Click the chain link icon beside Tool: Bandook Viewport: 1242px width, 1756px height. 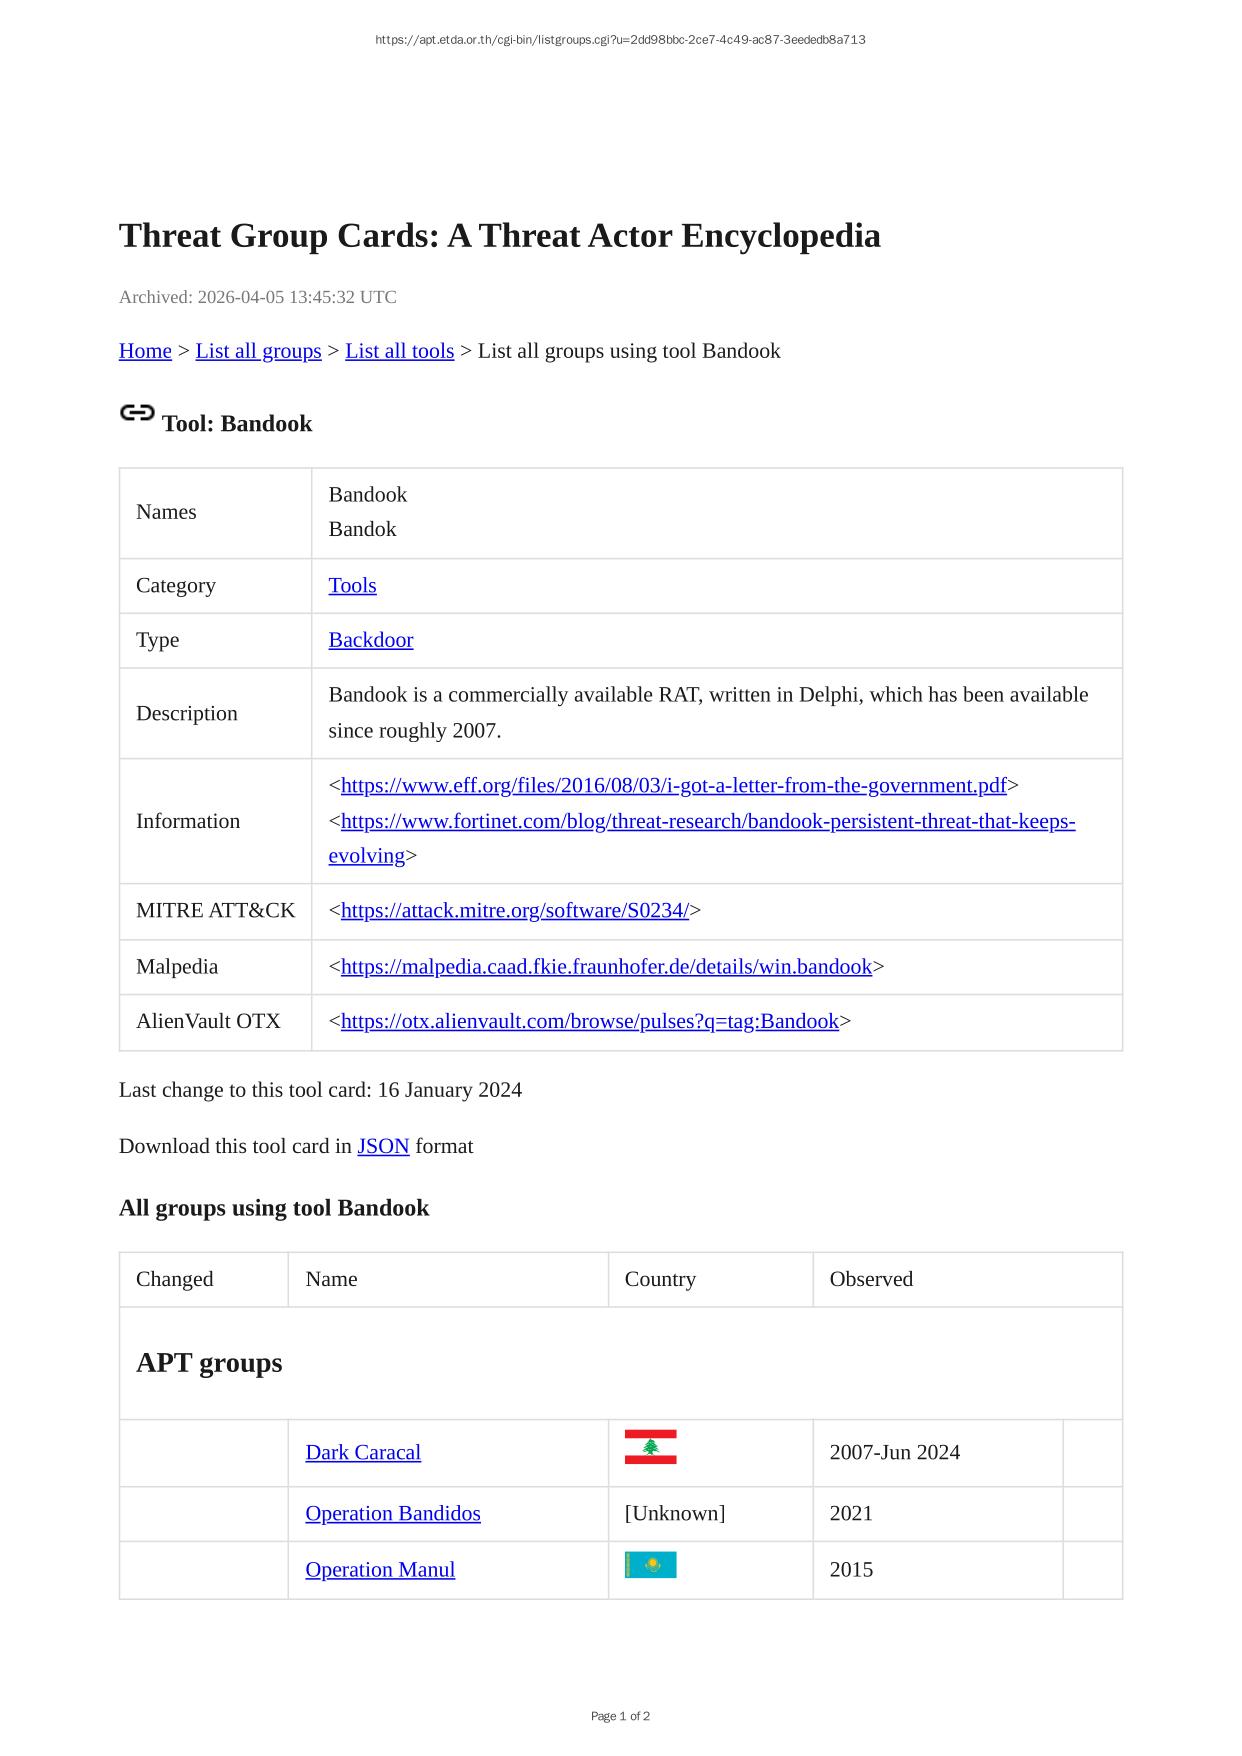[x=137, y=413]
